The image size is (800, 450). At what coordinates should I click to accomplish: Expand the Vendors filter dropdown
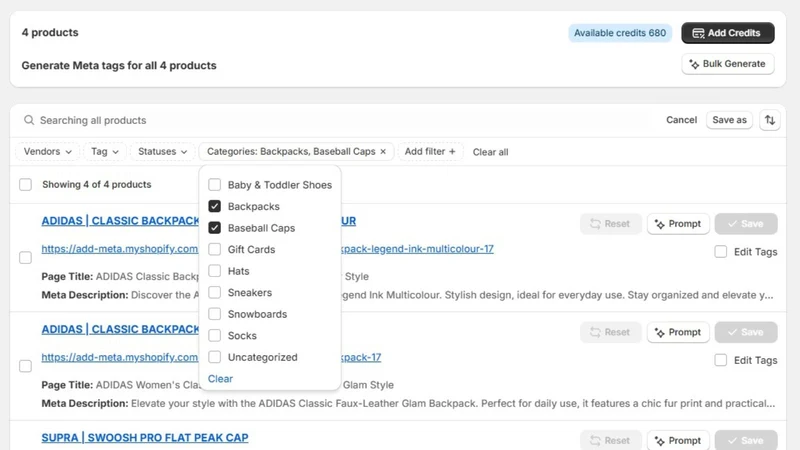point(47,152)
